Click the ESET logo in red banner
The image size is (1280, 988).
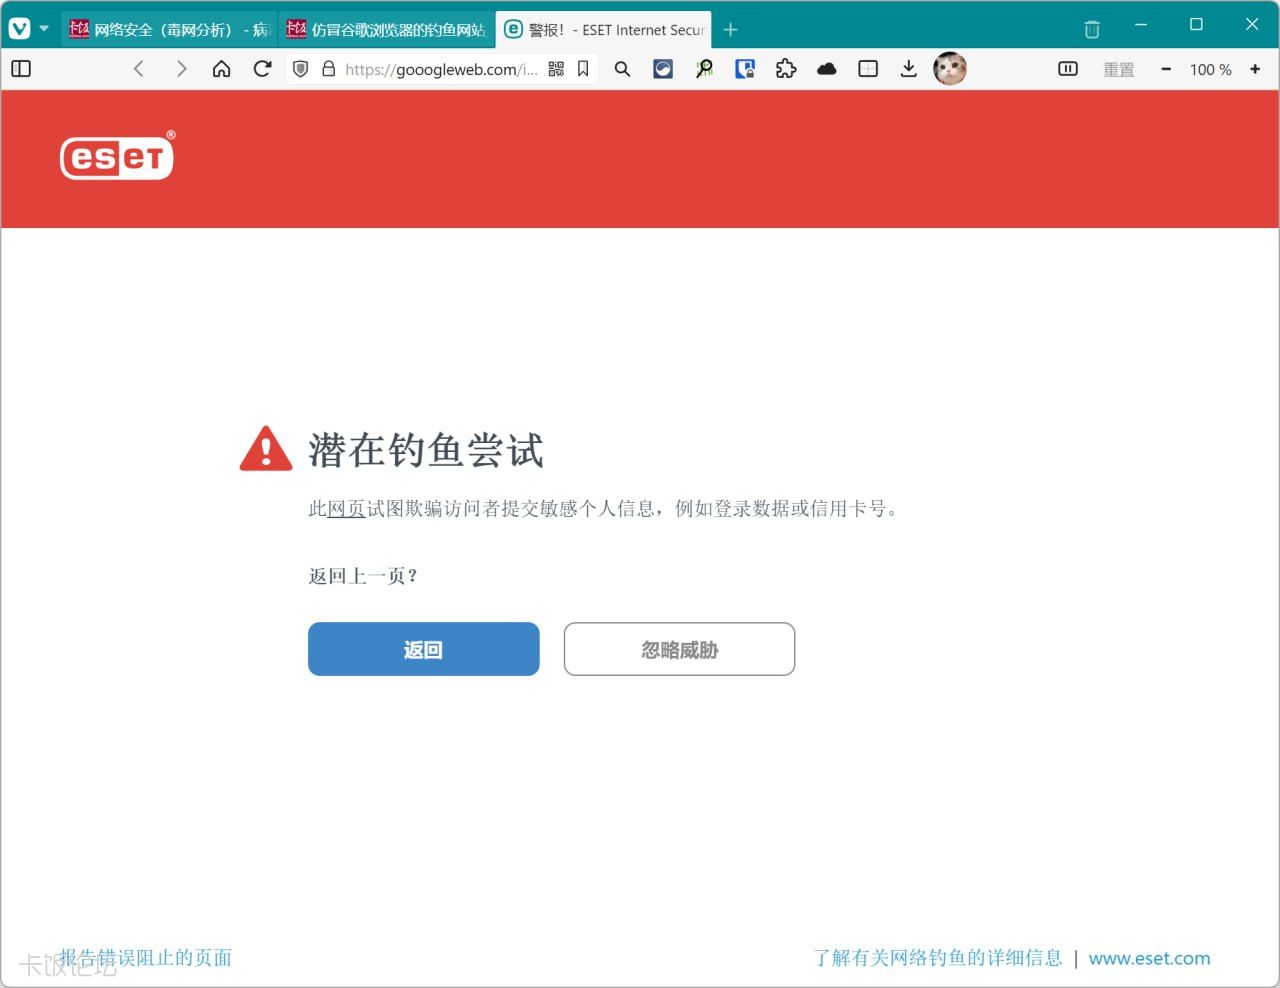point(117,156)
